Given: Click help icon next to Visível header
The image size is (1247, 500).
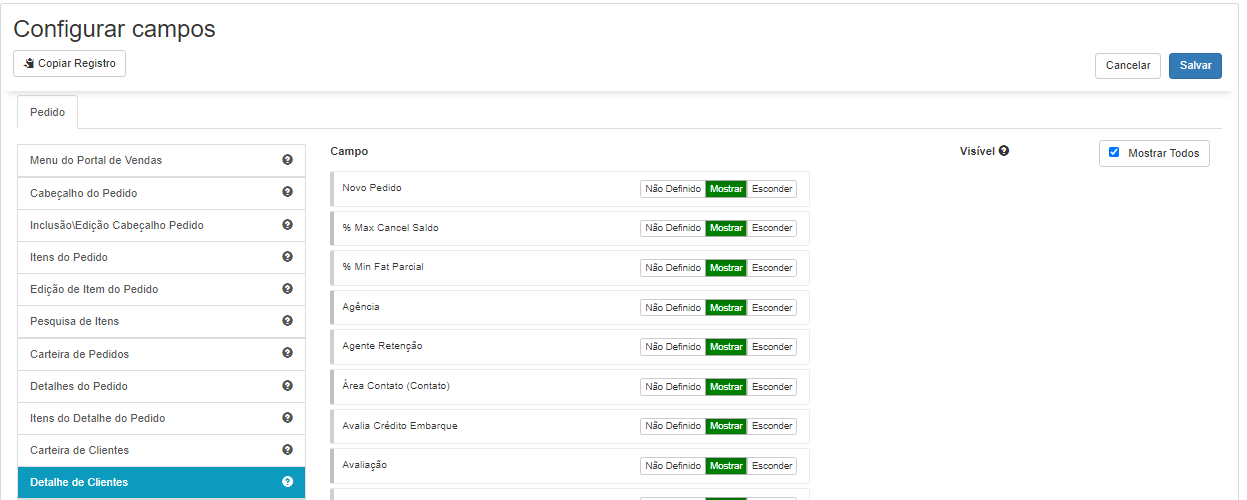Looking at the screenshot, I should coord(1003,151).
